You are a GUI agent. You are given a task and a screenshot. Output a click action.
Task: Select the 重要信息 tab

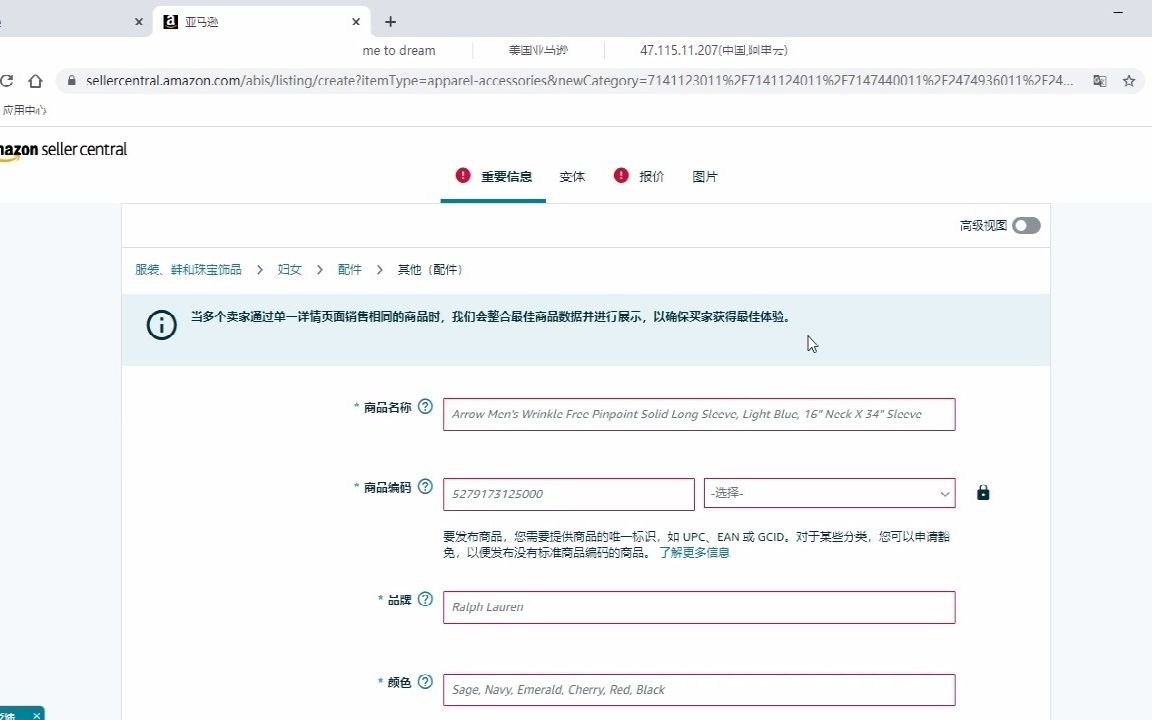point(506,176)
